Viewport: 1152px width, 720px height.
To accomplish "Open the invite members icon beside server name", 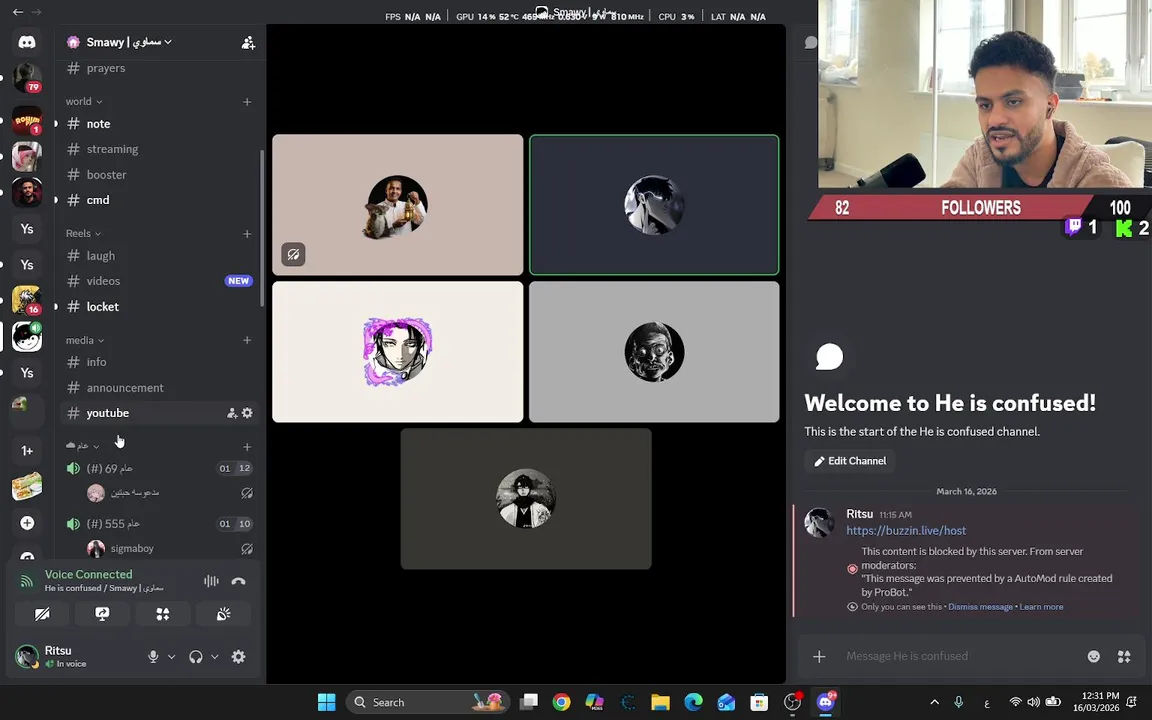I will (248, 43).
